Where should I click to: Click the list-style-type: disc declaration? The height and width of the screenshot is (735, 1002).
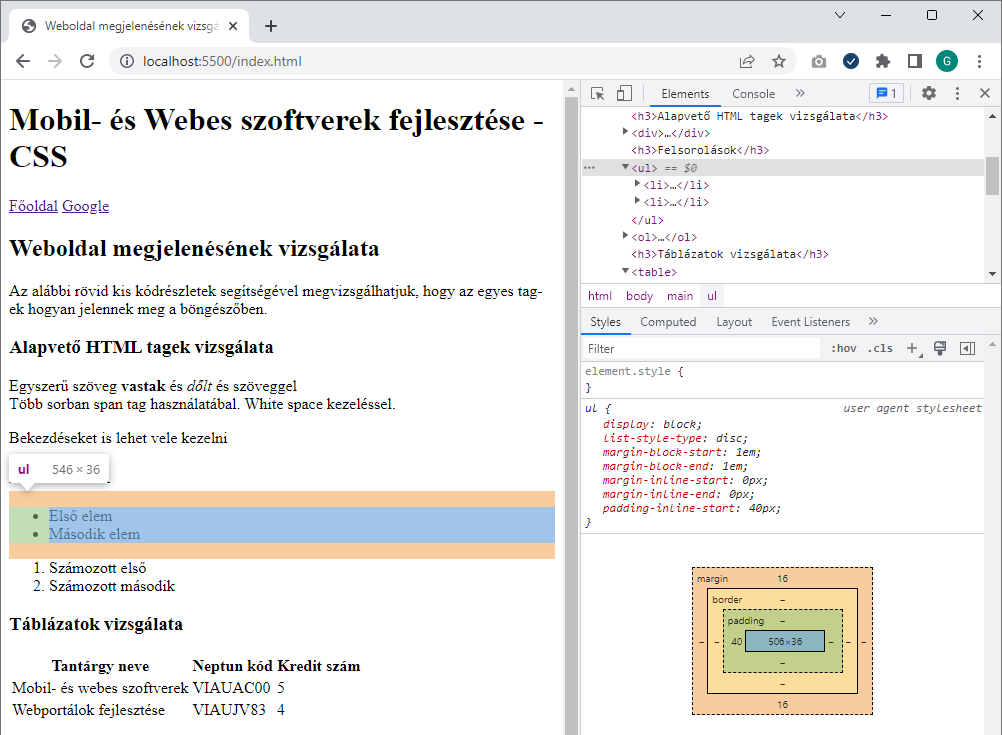point(675,438)
